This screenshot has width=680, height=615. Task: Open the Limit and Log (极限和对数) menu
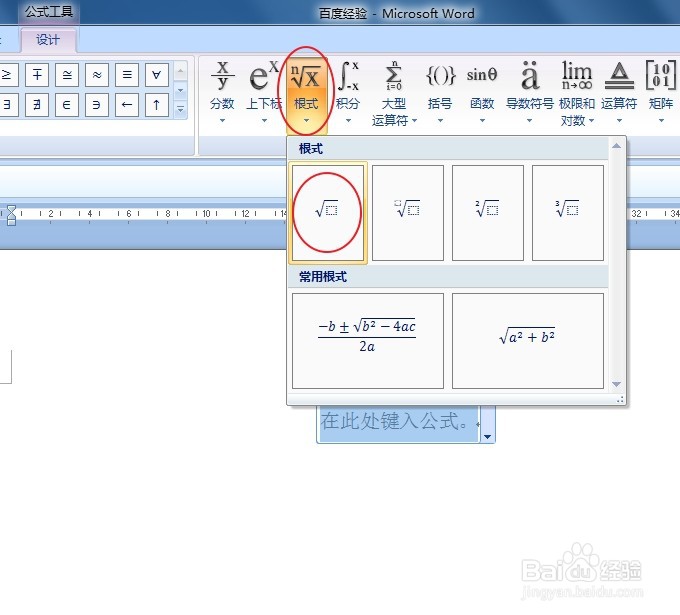coord(577,93)
